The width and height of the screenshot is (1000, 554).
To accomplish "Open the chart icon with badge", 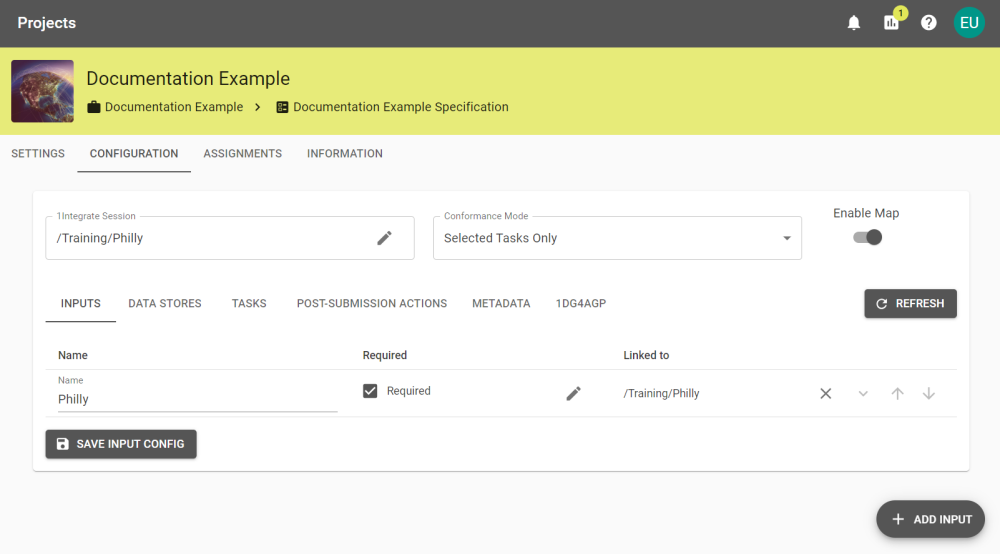I will pos(892,23).
